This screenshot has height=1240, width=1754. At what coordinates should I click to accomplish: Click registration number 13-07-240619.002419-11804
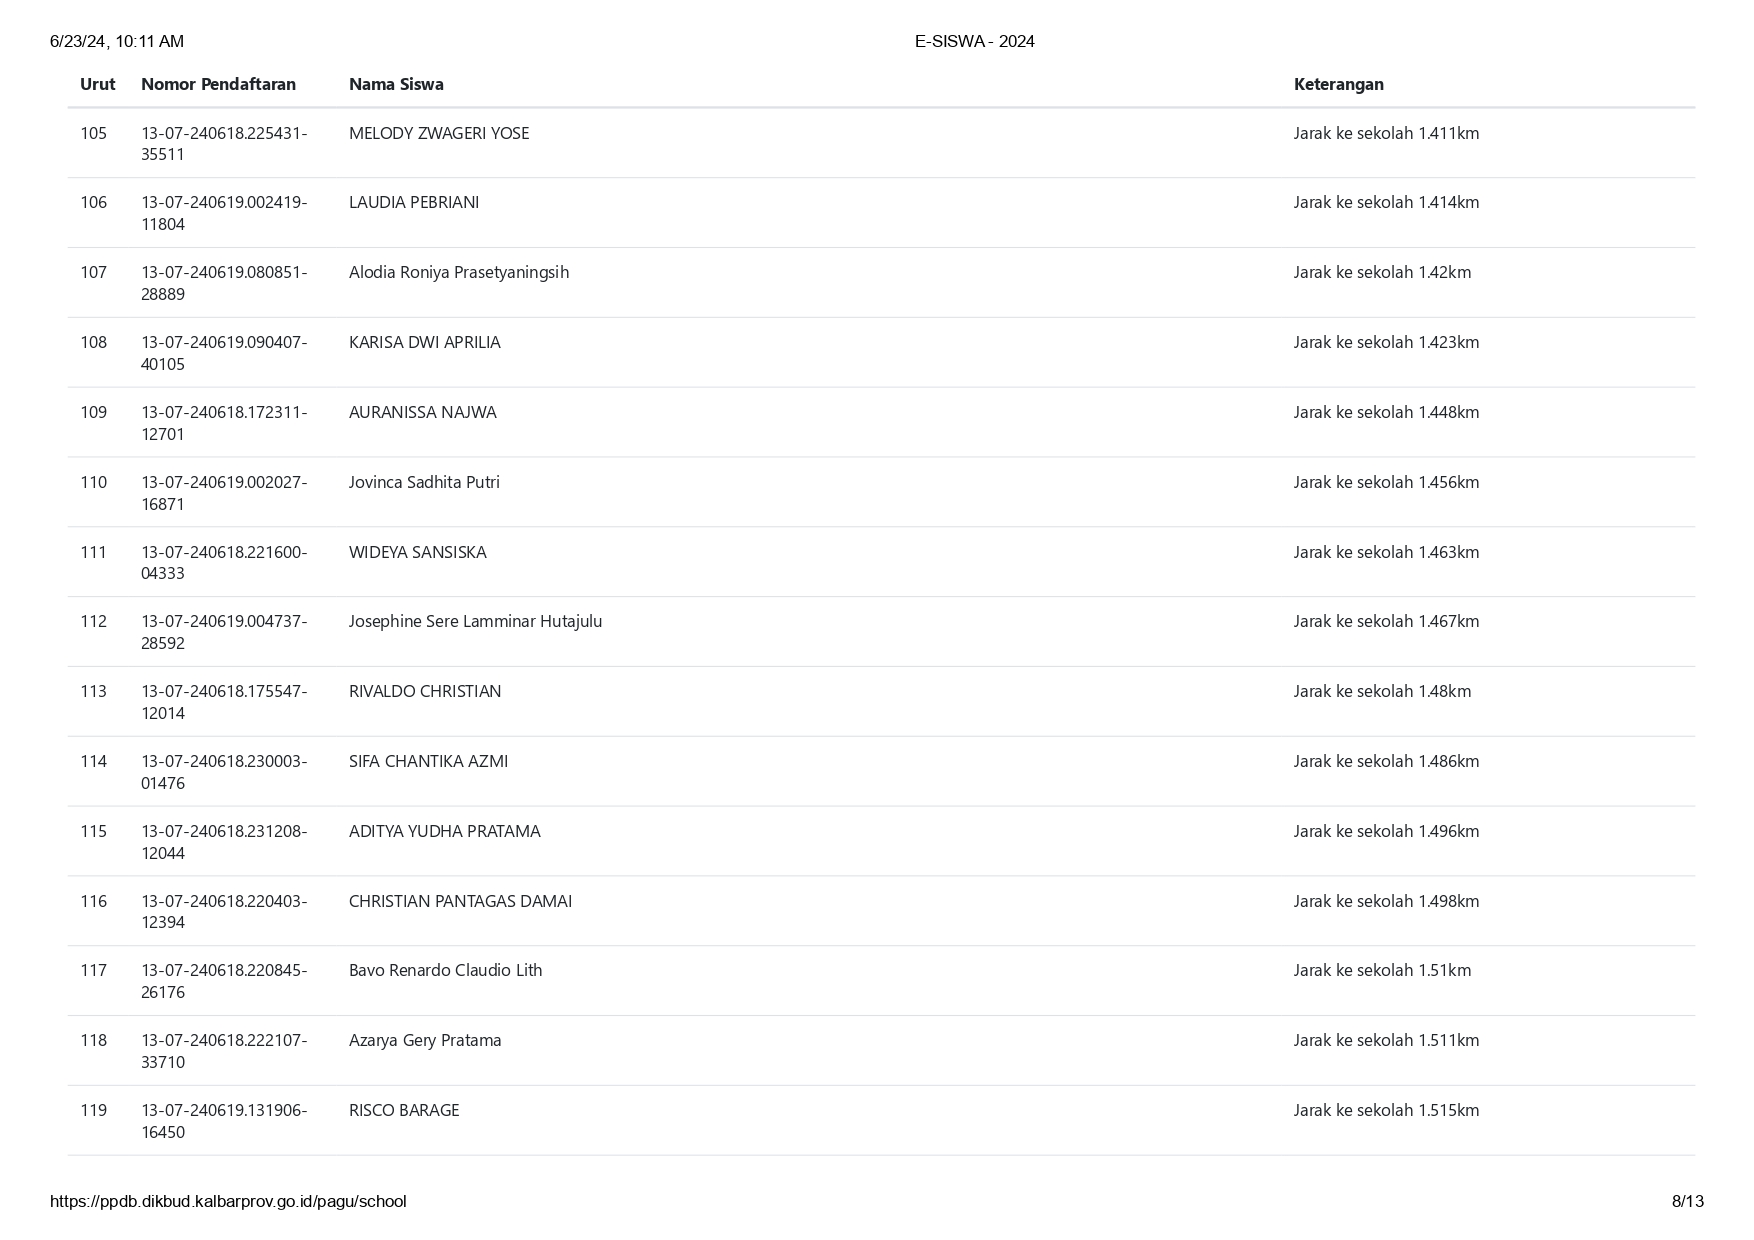[224, 213]
